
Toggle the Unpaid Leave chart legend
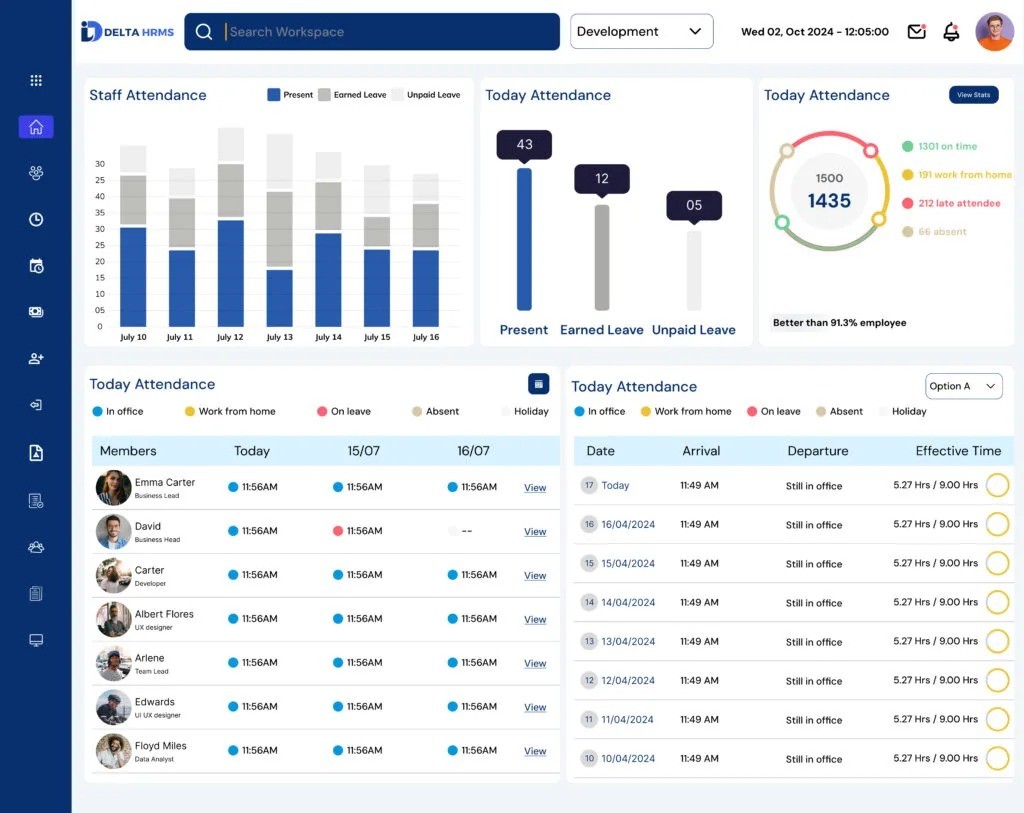coord(426,95)
